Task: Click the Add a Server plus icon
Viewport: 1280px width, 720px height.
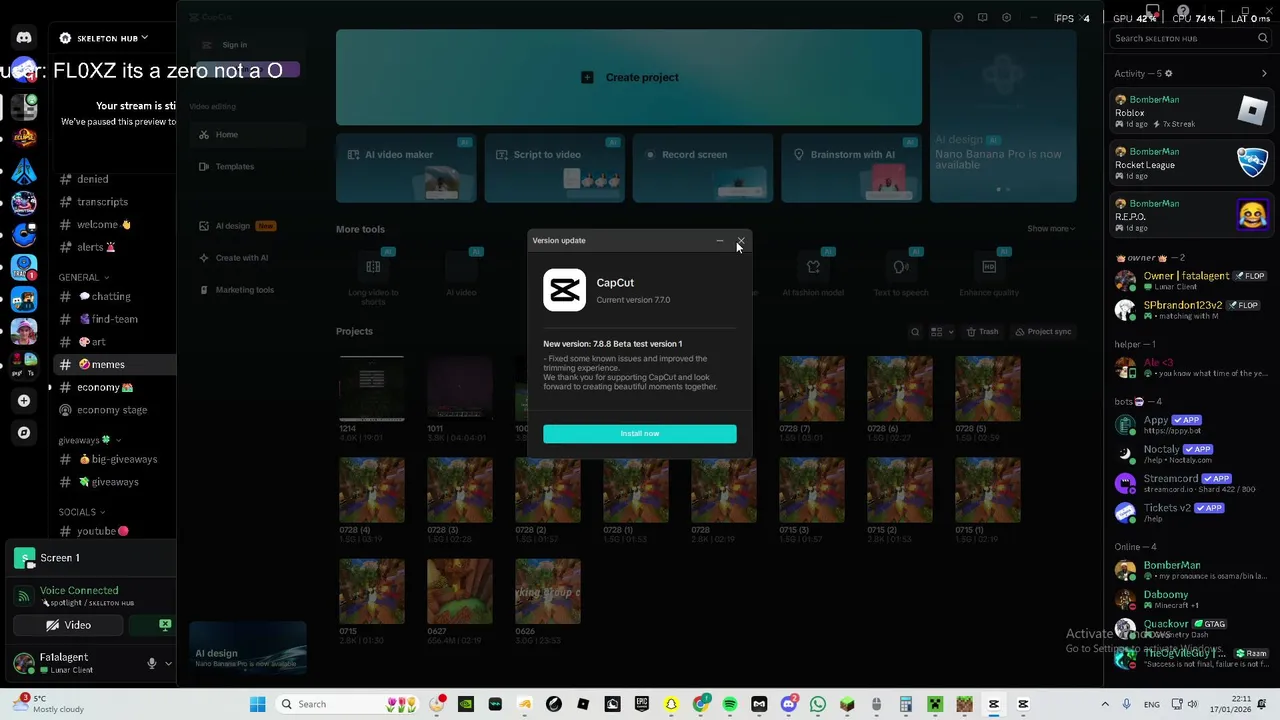Action: [24, 401]
